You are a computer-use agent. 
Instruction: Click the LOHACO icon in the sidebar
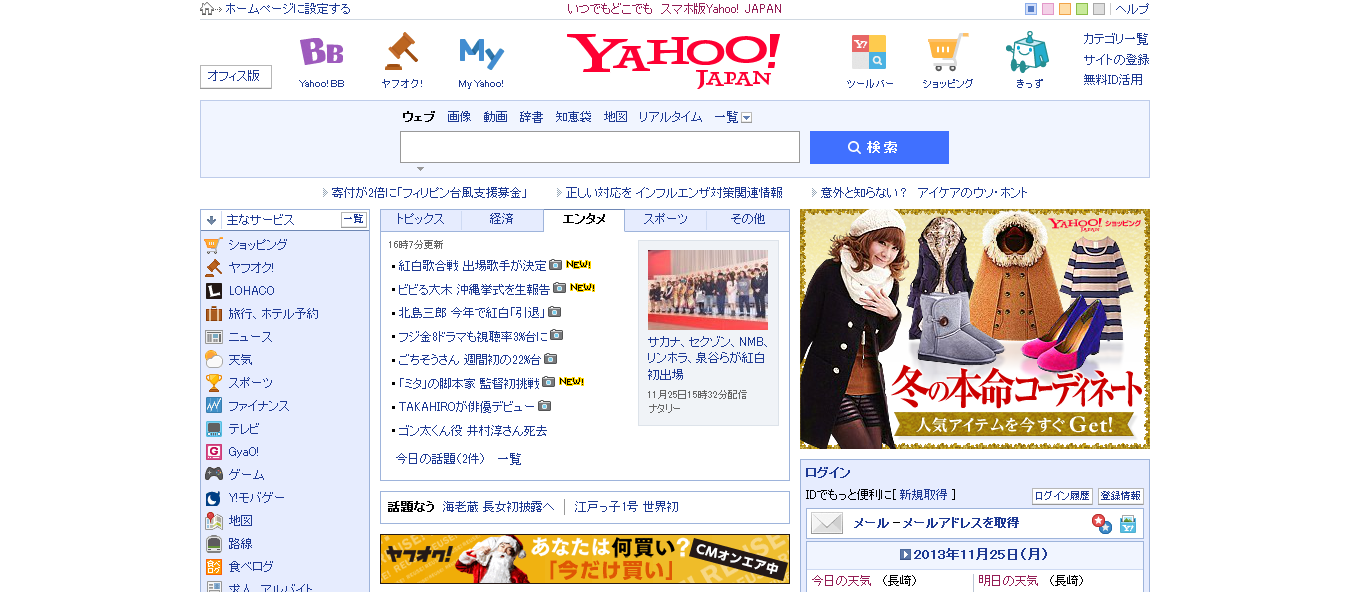pos(213,290)
